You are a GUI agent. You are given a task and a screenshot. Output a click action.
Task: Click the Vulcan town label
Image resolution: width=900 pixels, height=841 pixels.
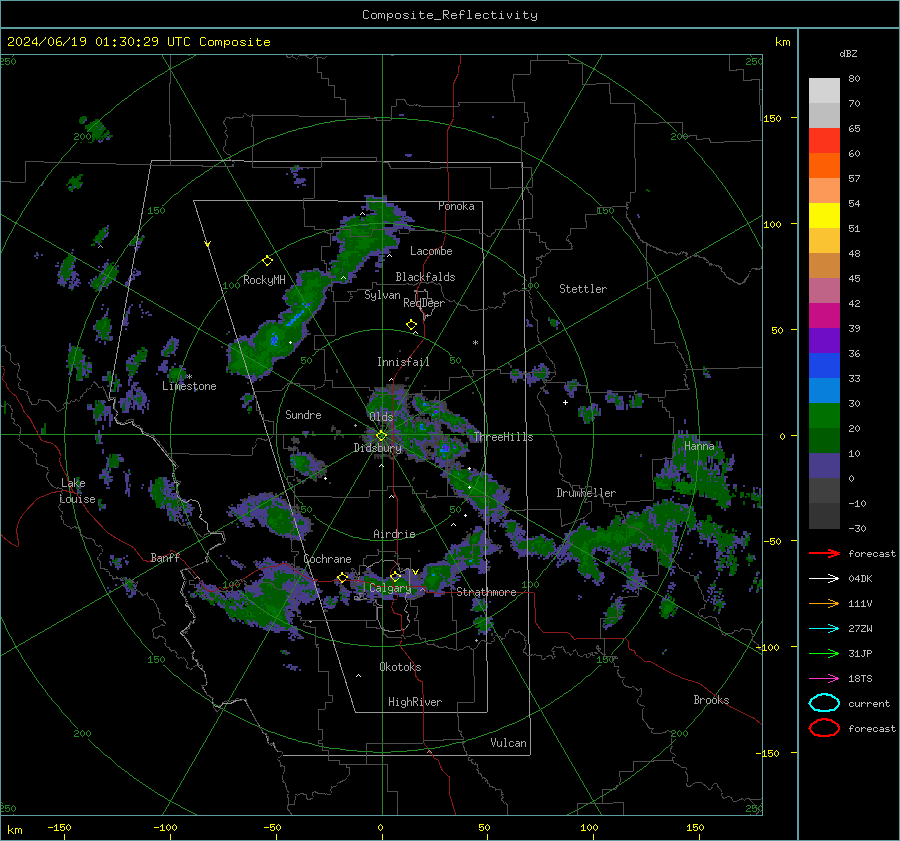click(508, 743)
